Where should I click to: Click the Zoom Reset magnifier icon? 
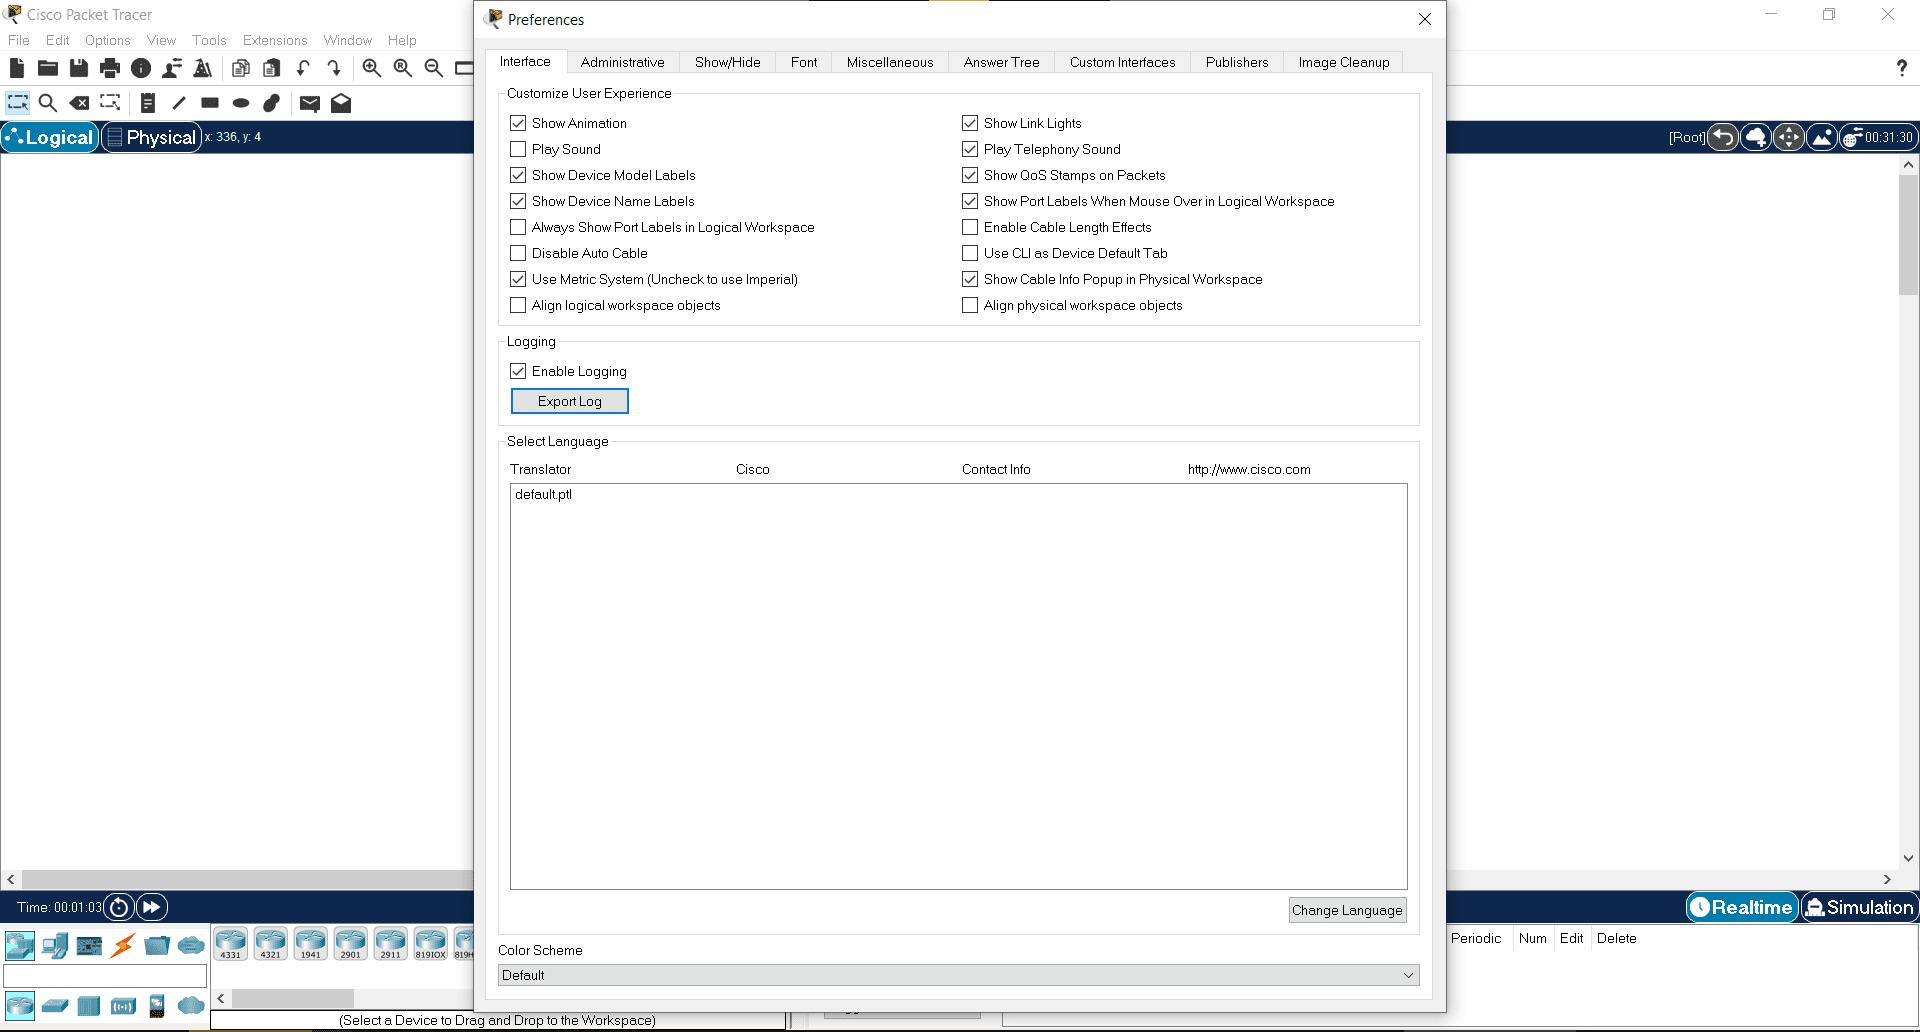(403, 68)
